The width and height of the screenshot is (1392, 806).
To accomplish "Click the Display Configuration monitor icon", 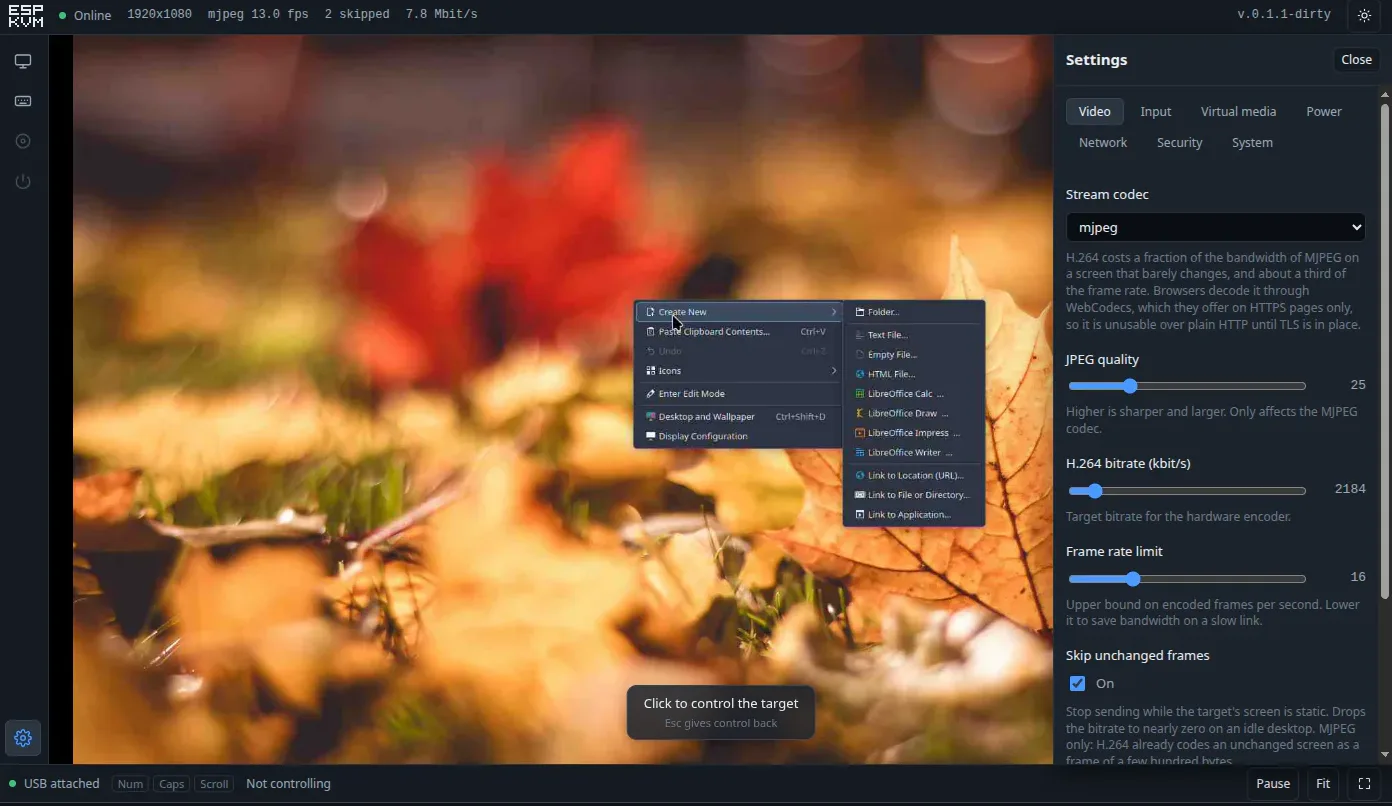I will tap(651, 436).
